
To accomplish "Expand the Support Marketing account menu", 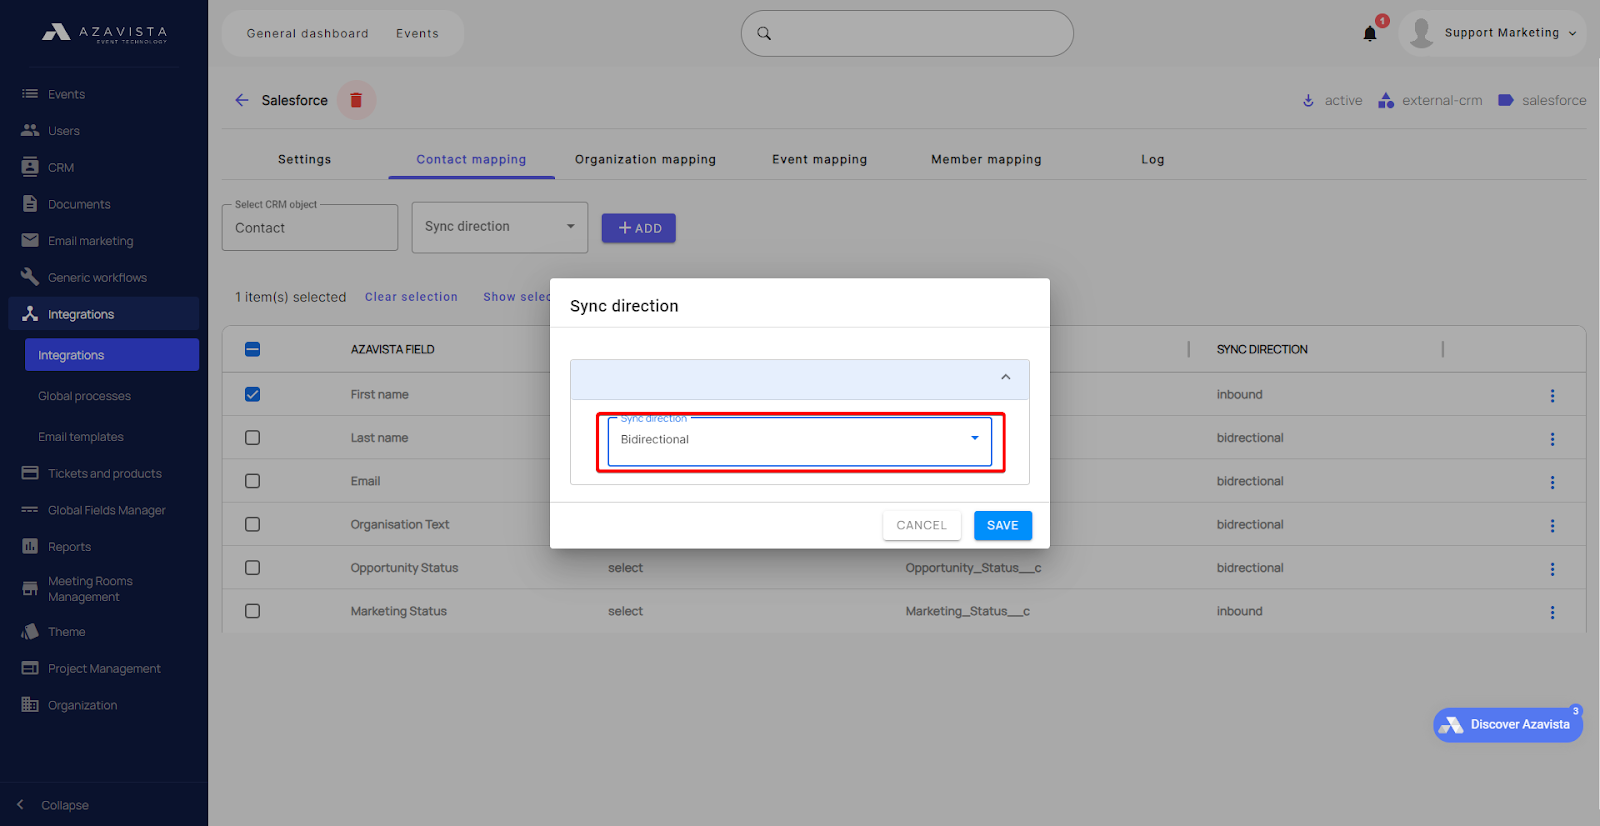I will (1573, 33).
